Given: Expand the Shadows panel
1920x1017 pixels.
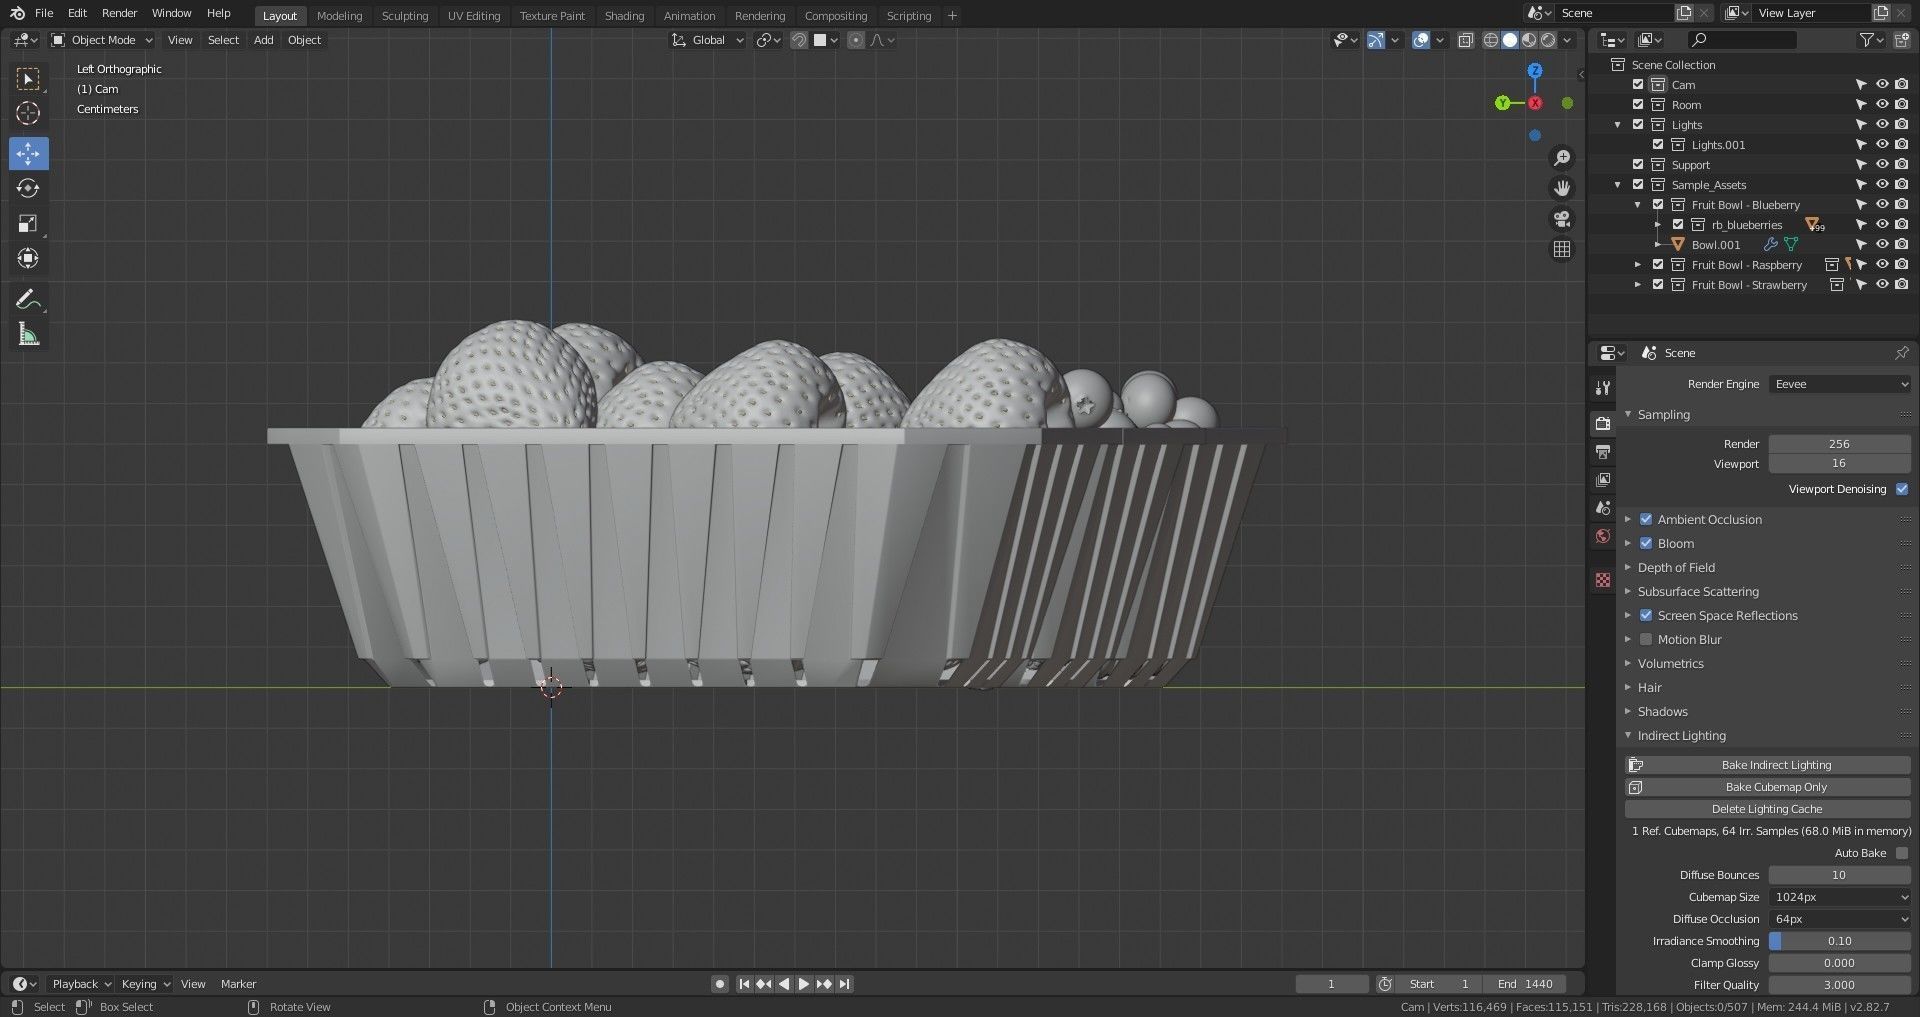Looking at the screenshot, I should (x=1662, y=711).
